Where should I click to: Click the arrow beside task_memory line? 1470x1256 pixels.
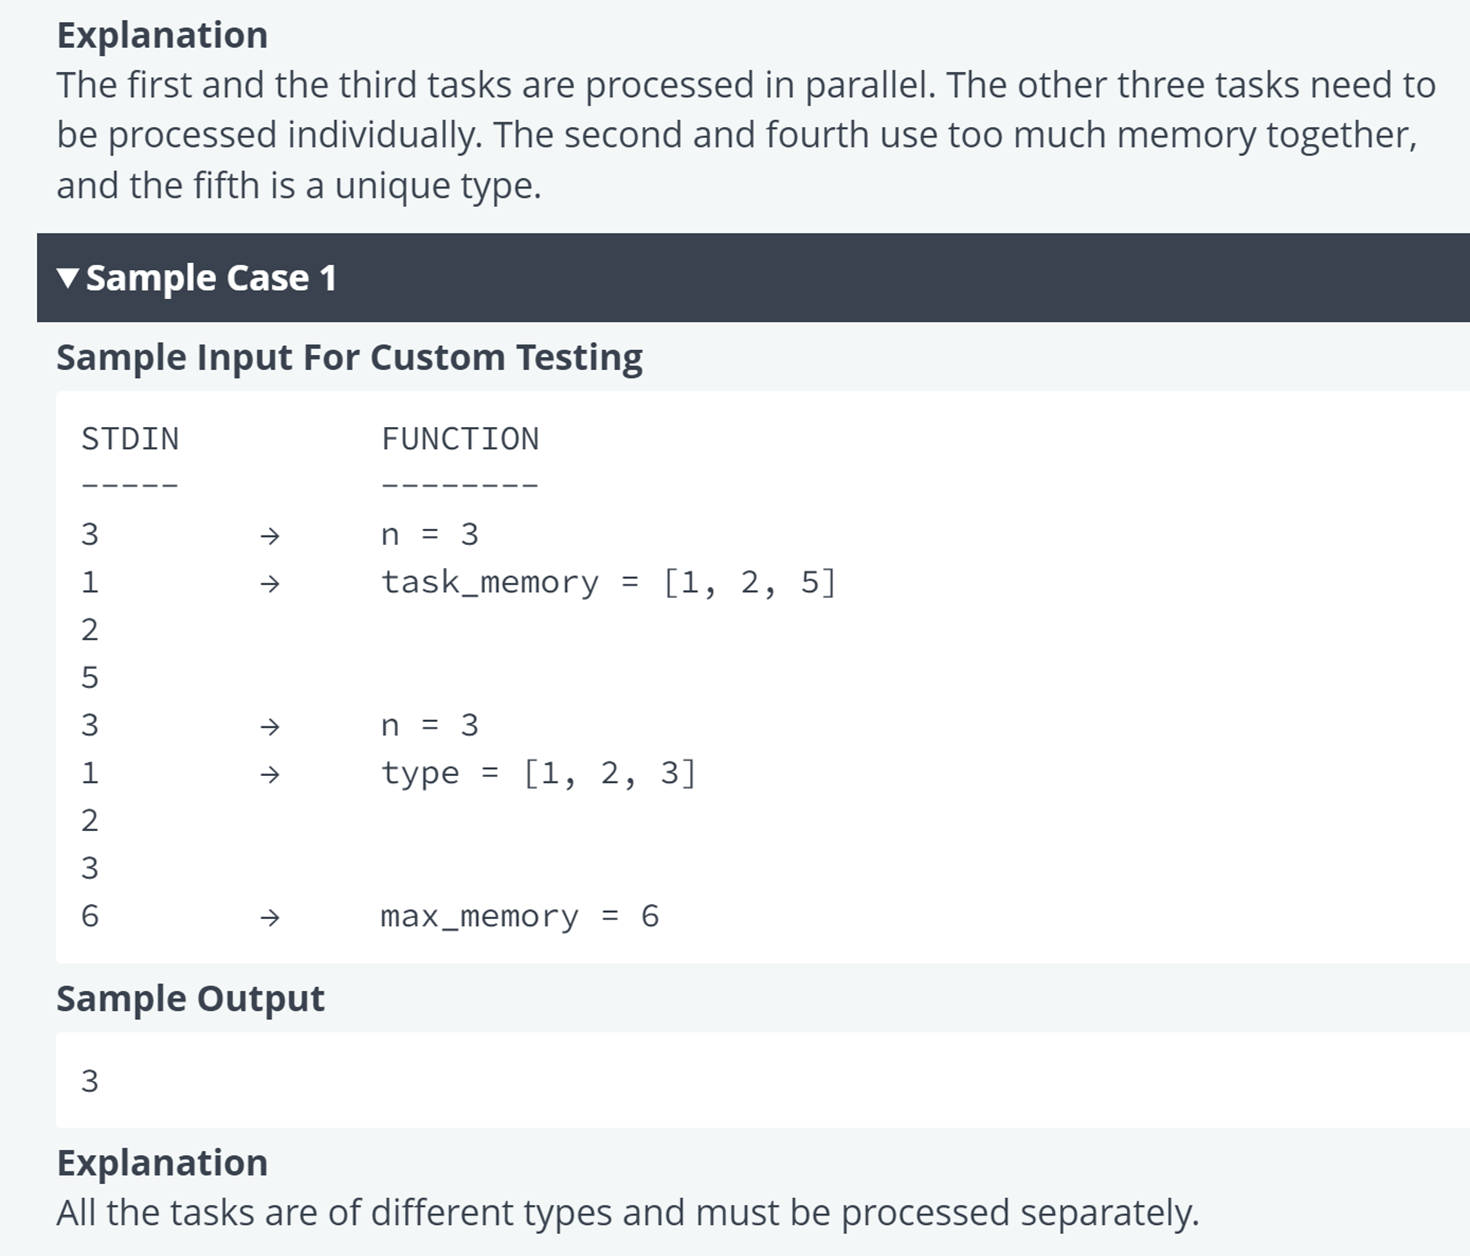coord(269,583)
